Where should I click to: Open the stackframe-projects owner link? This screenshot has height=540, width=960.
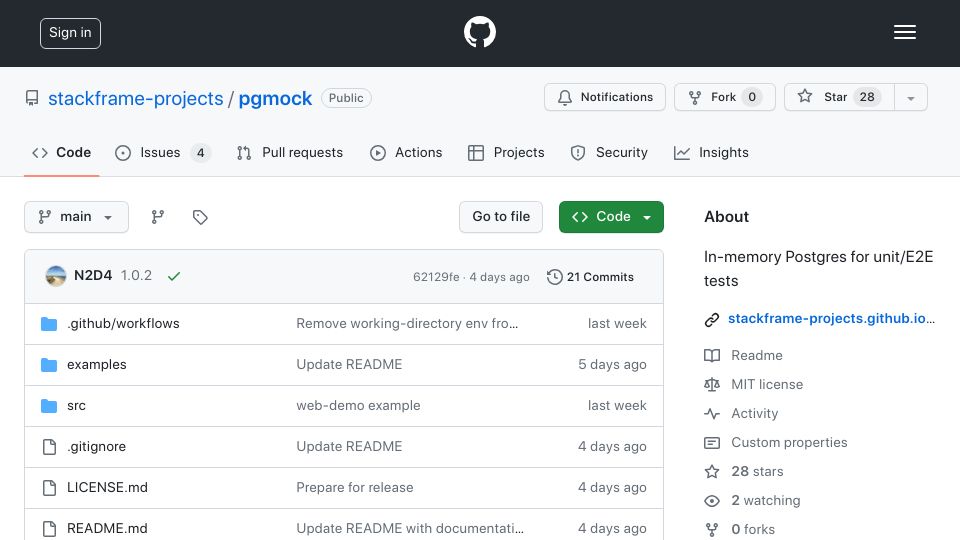coord(135,99)
